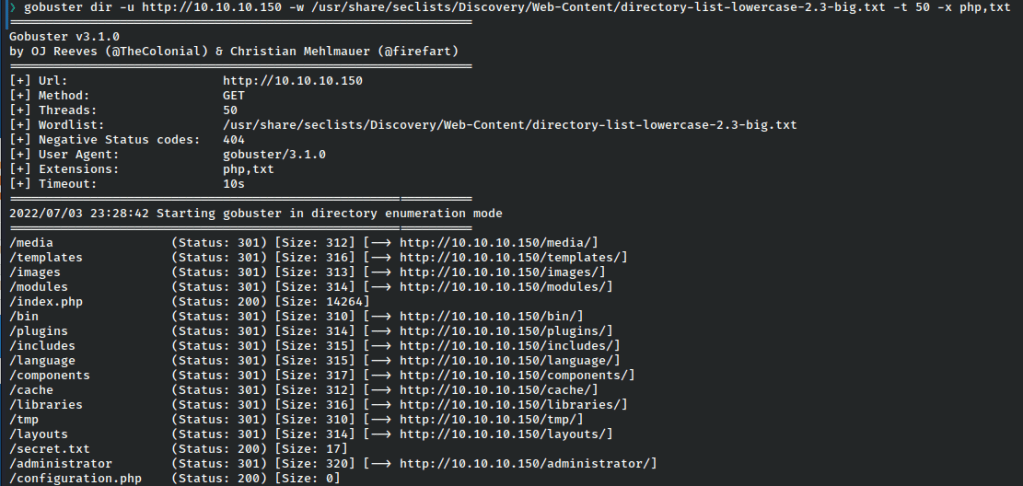Open the http://10.10.10.150/layouts/ URL
The image size is (1023, 486).
(506, 435)
